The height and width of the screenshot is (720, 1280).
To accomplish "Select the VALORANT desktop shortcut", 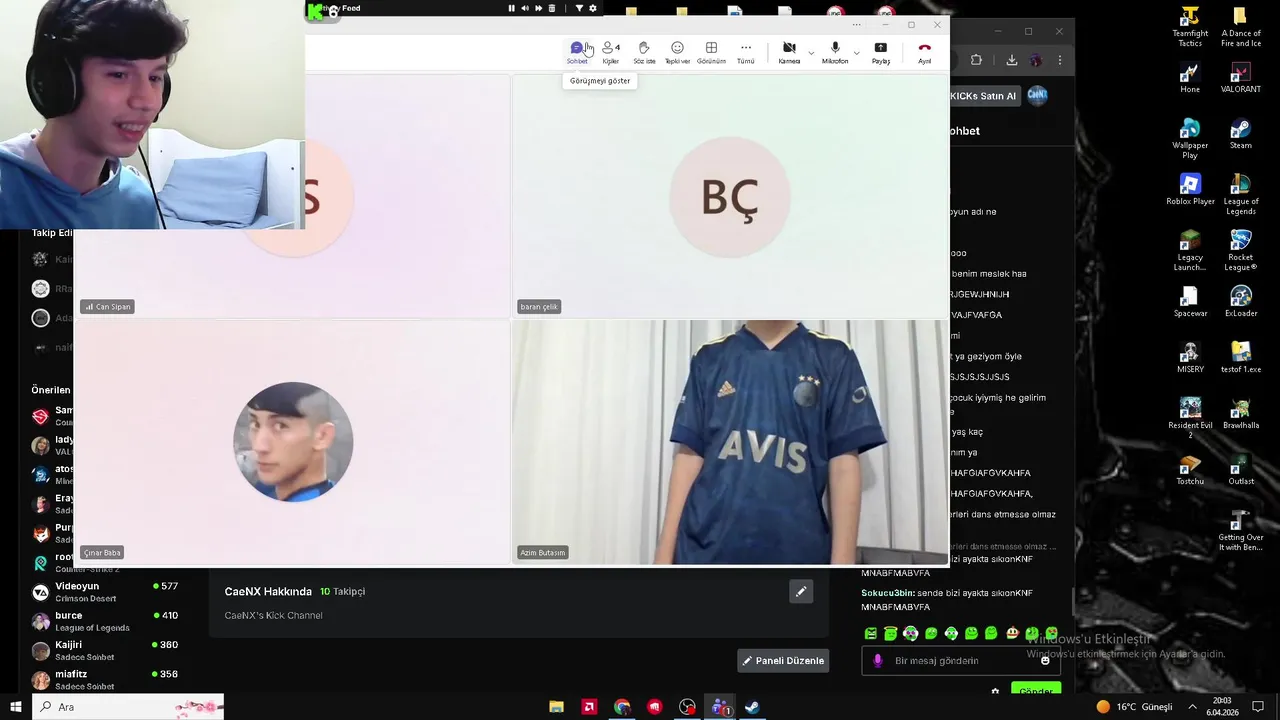I will (1241, 78).
